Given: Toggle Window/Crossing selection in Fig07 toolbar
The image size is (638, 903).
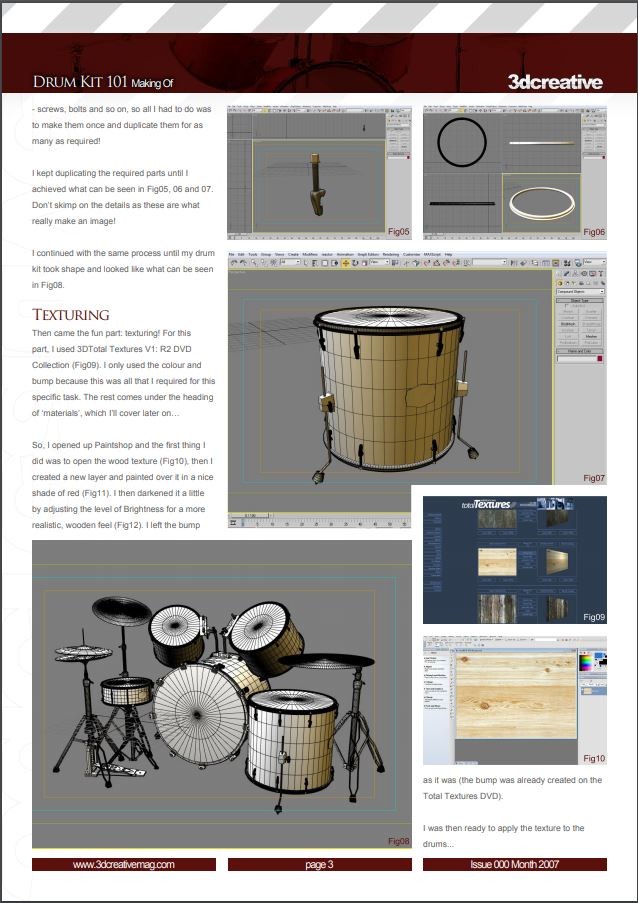Looking at the screenshot, I should pos(335,263).
